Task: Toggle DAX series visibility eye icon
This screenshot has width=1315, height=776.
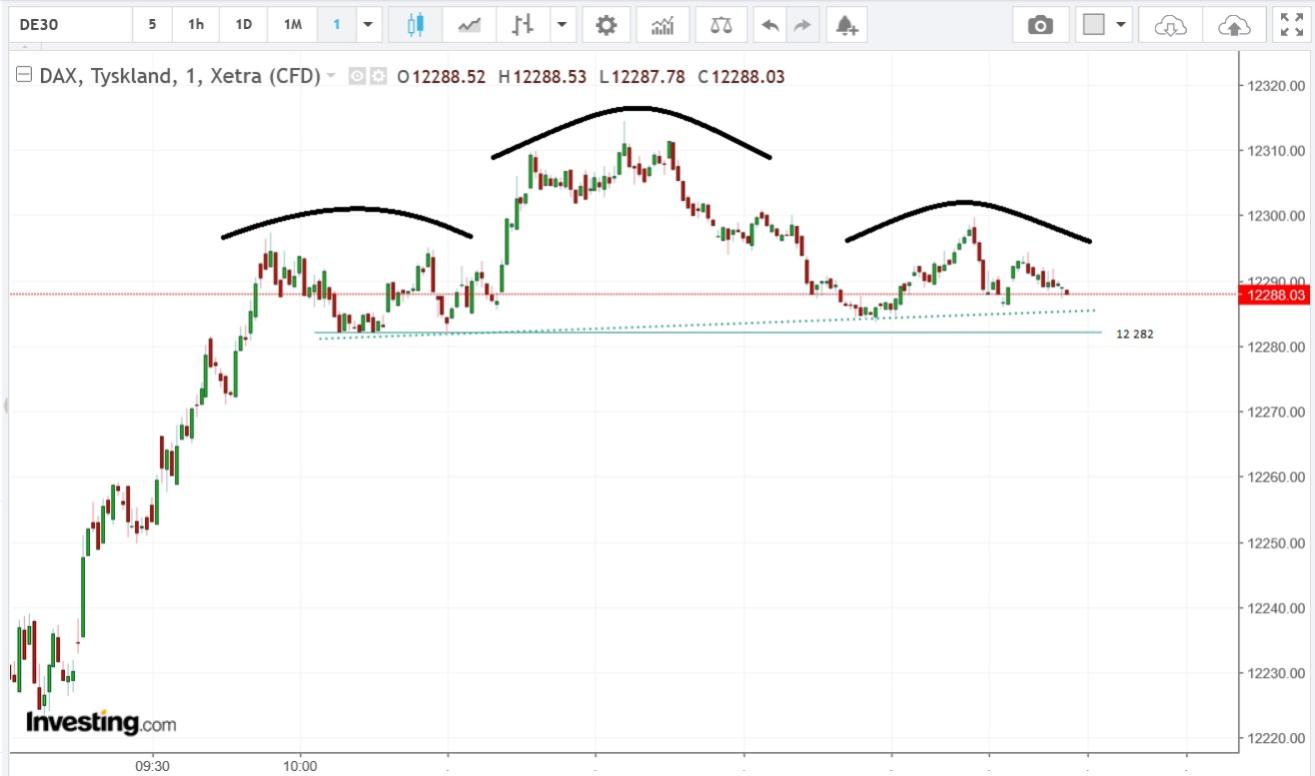Action: (x=358, y=76)
